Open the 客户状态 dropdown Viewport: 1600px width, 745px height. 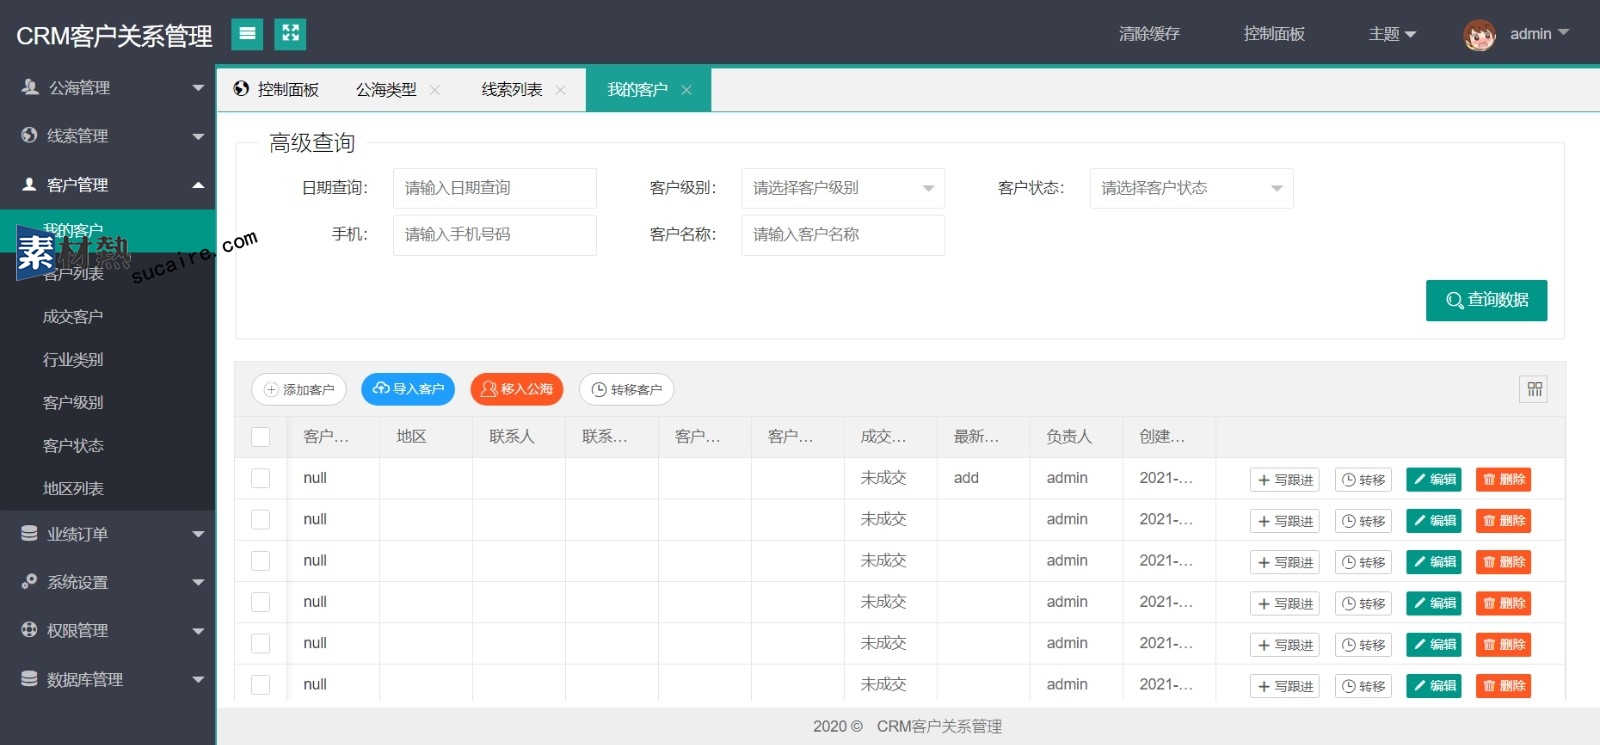(1191, 188)
